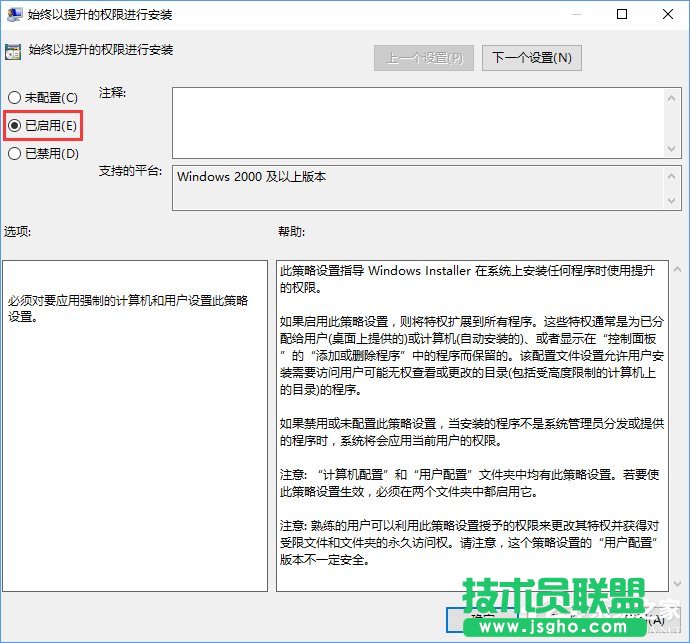The width and height of the screenshot is (690, 643).
Task: Maximize the policy settings window
Action: (622, 14)
